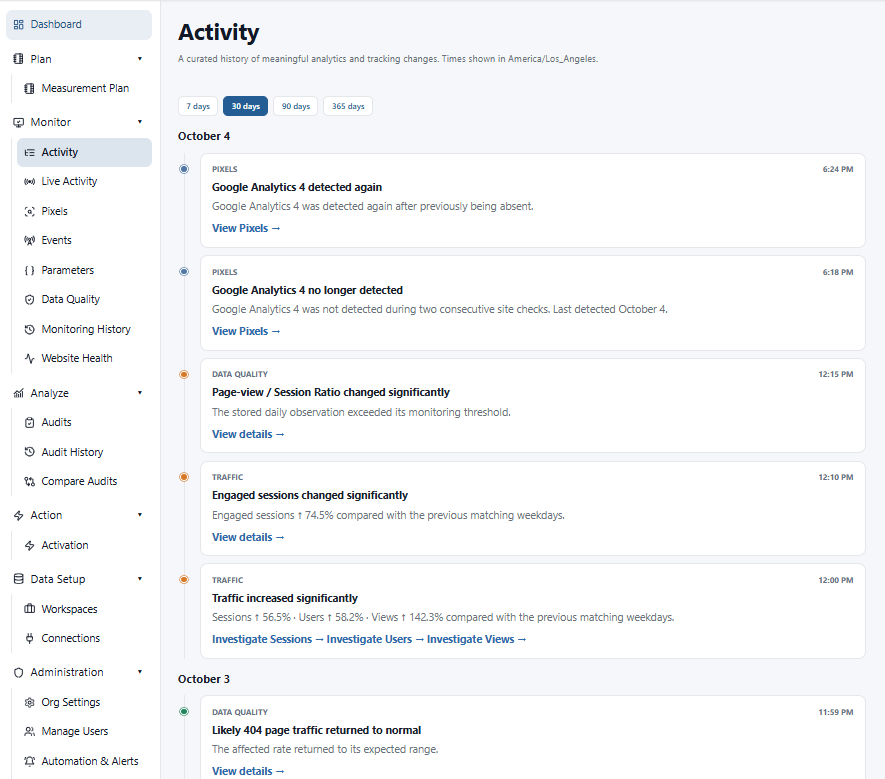Screen dimensions: 885x779
Task: Click the 12:00 PM timestamp
Action: (836, 580)
